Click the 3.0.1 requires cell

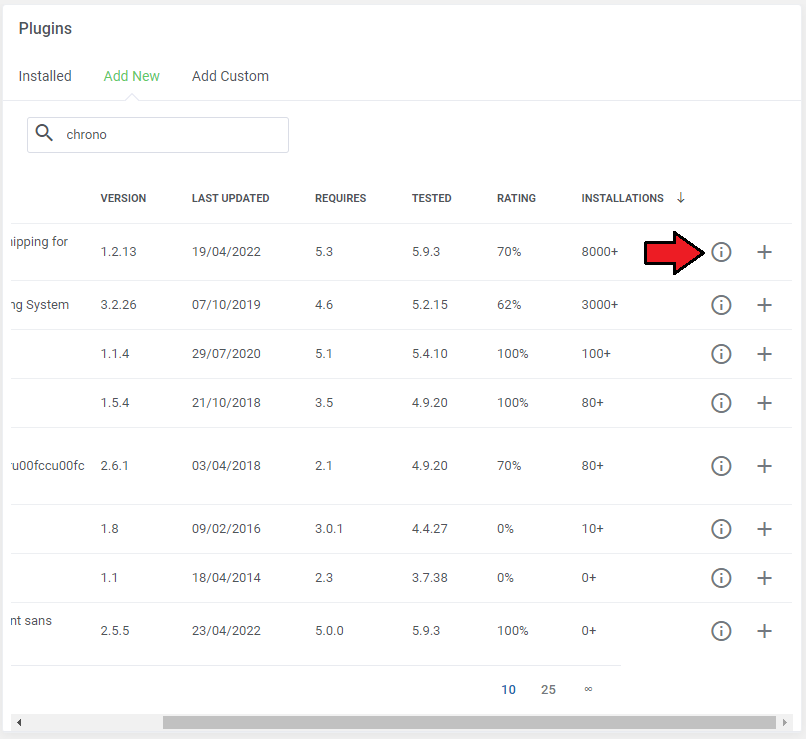click(x=328, y=528)
